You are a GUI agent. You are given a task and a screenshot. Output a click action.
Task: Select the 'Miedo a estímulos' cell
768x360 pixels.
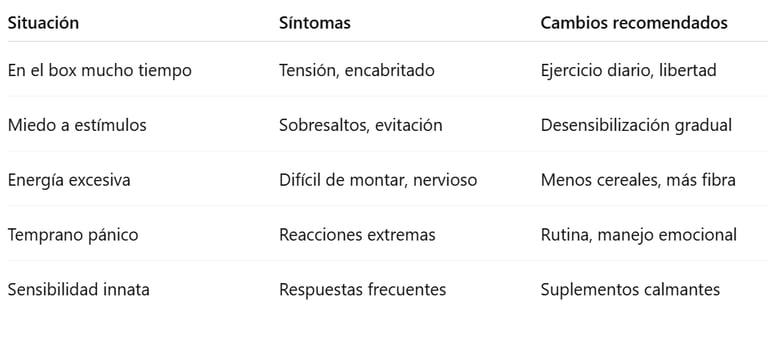(77, 125)
